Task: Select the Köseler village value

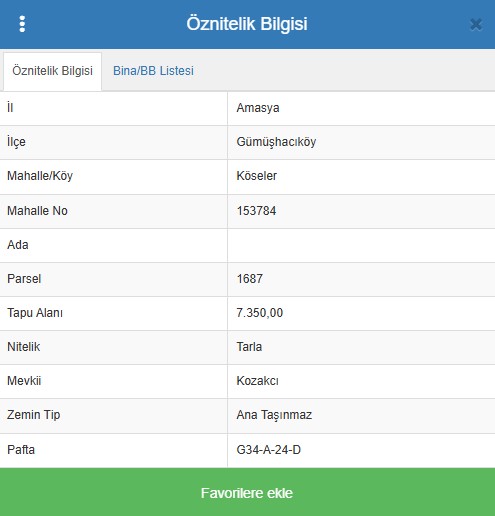Action: click(x=256, y=176)
